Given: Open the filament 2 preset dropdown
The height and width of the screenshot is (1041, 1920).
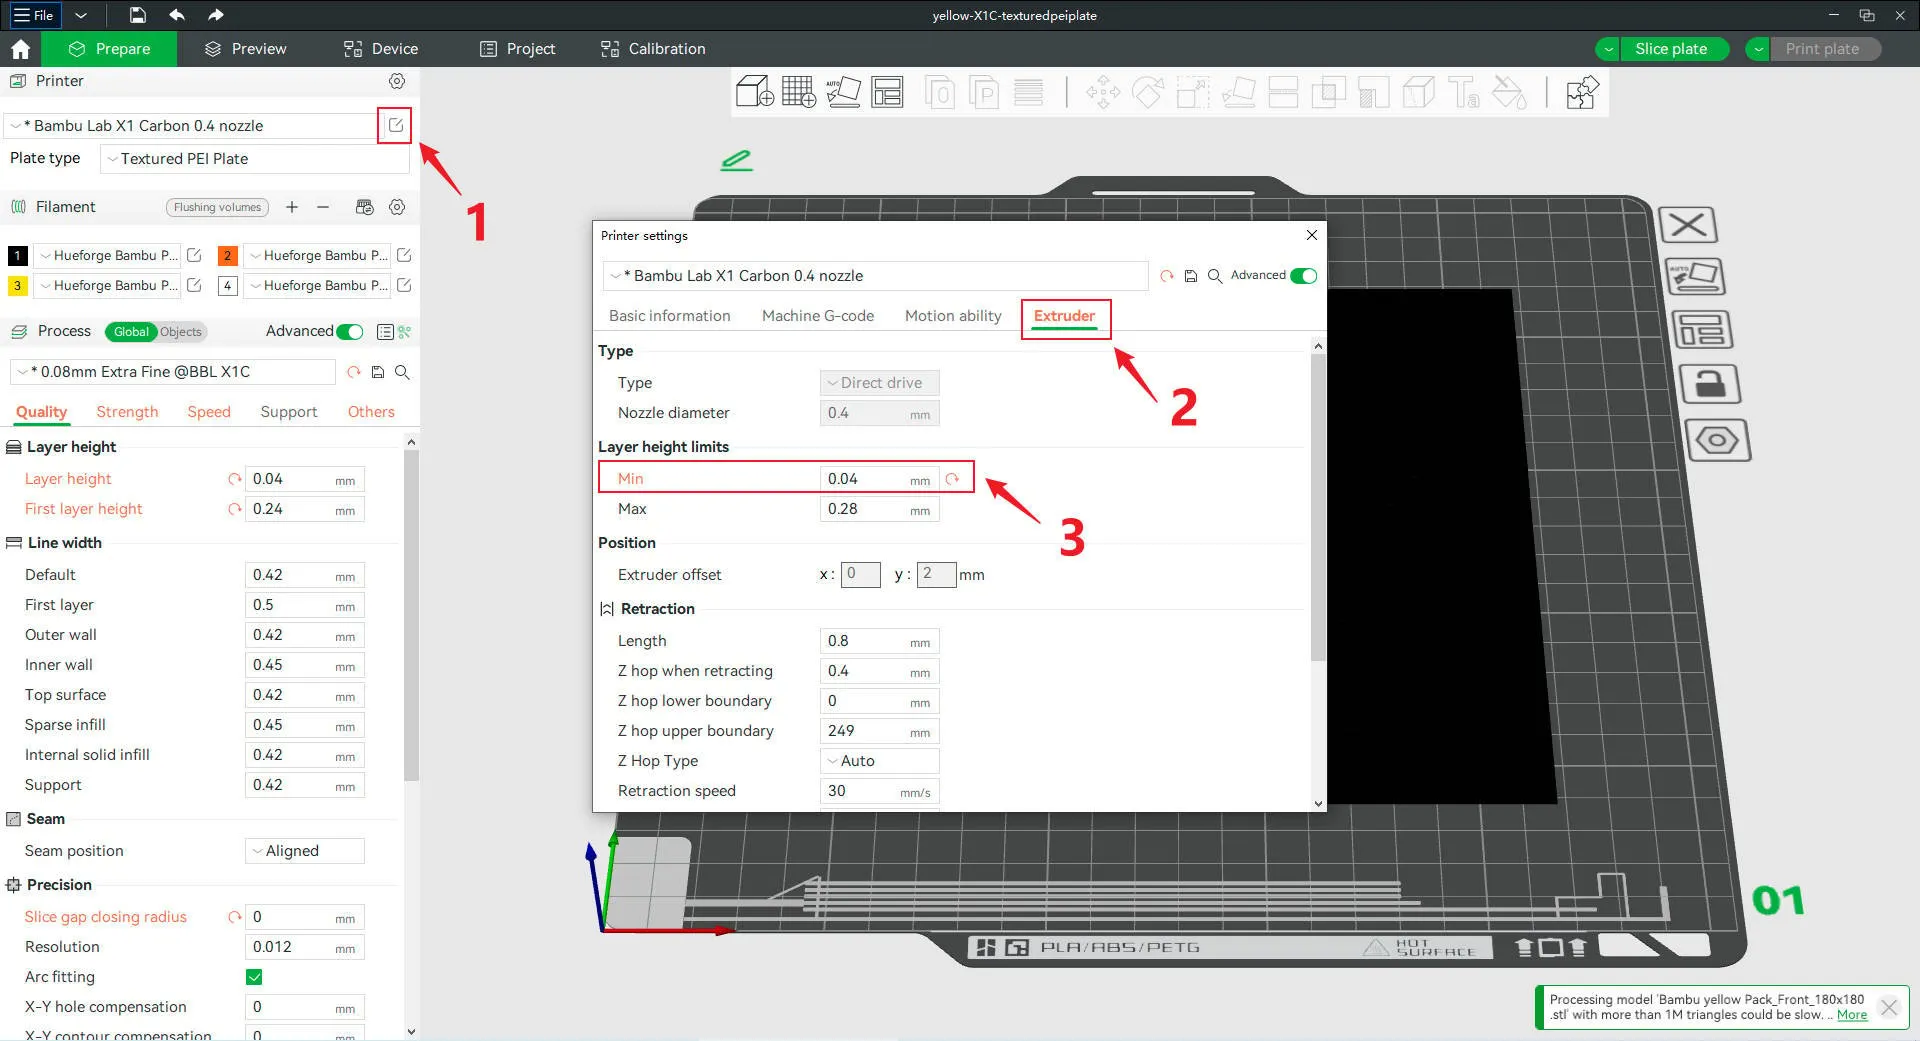Looking at the screenshot, I should tap(318, 255).
